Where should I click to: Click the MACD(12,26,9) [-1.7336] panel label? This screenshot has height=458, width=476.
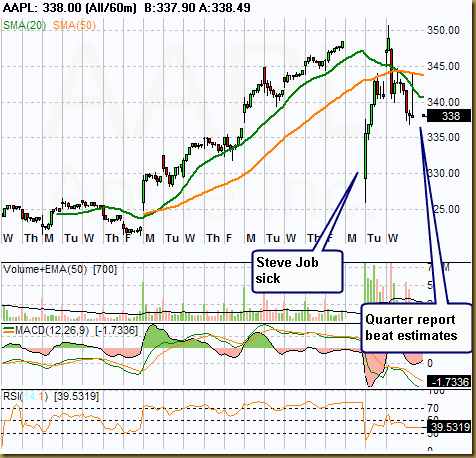[76, 330]
